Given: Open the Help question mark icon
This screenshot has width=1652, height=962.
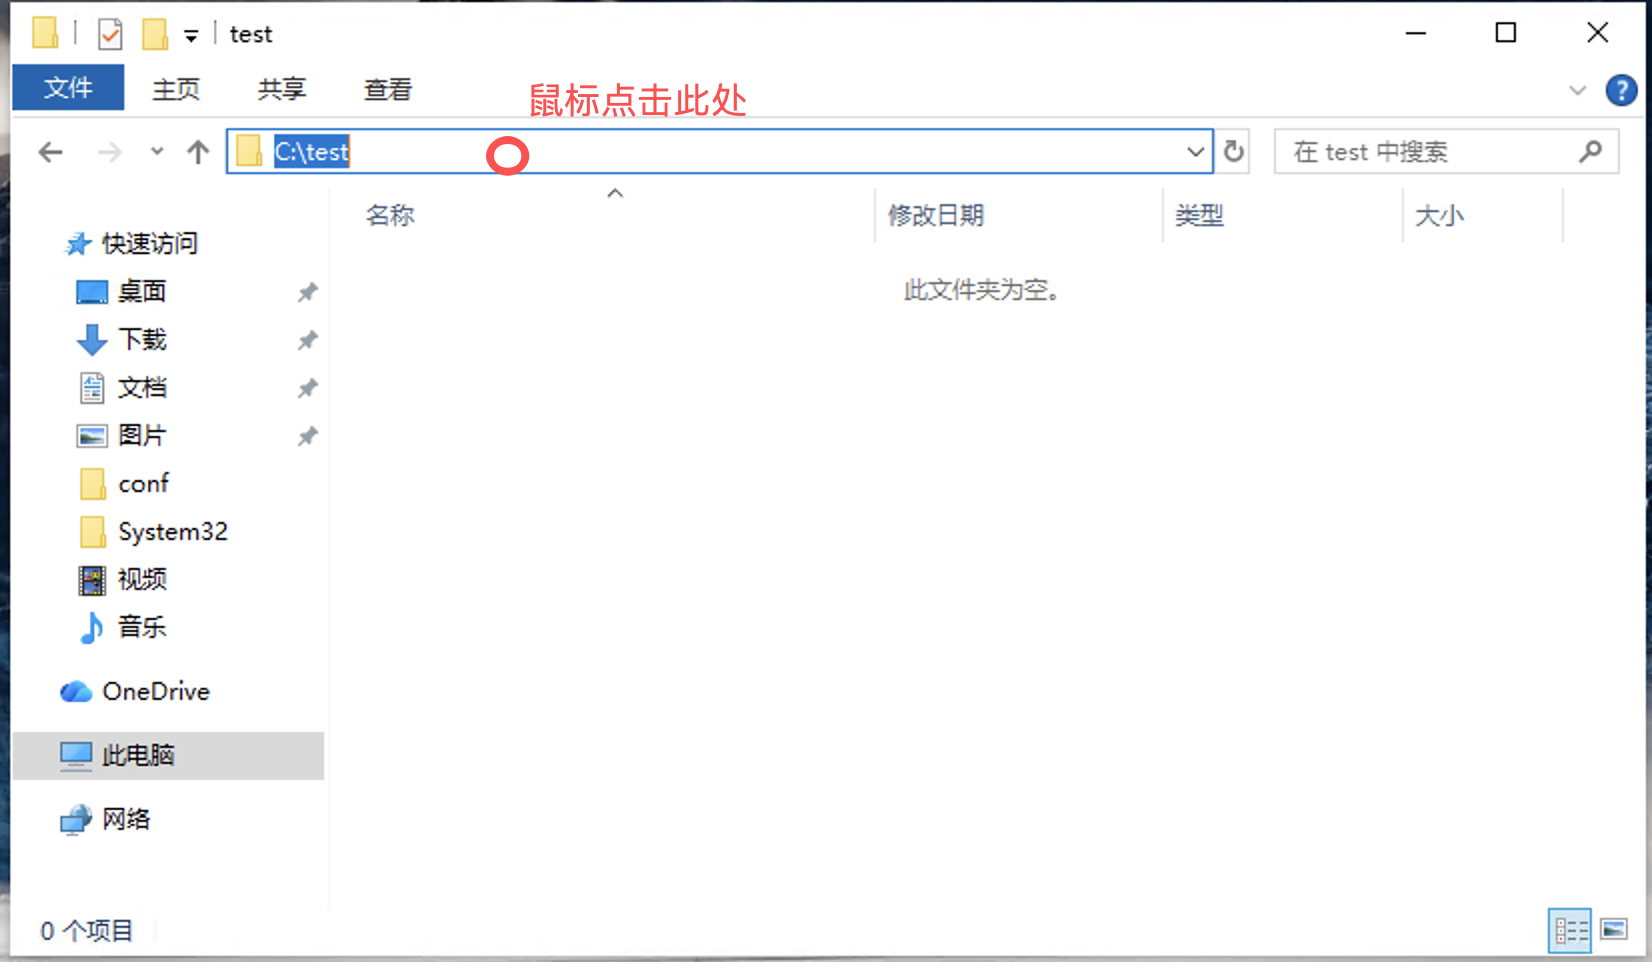Looking at the screenshot, I should point(1620,90).
